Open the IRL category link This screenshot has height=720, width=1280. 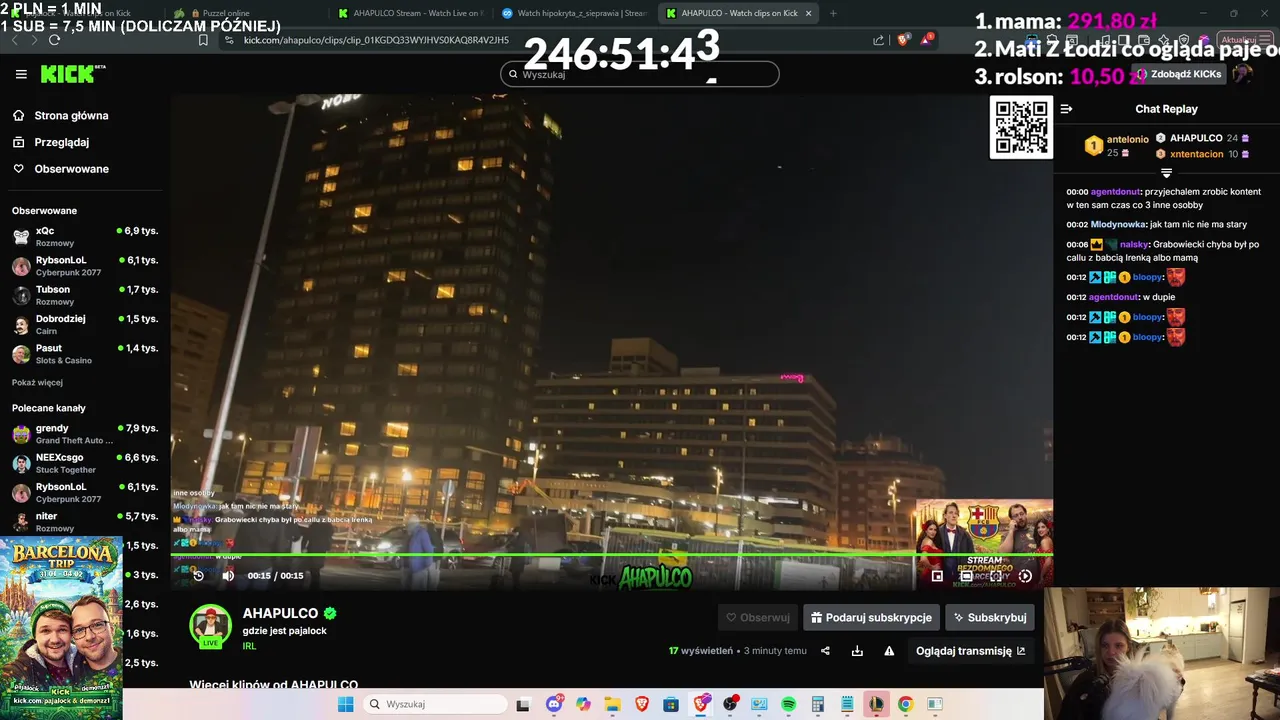click(249, 646)
